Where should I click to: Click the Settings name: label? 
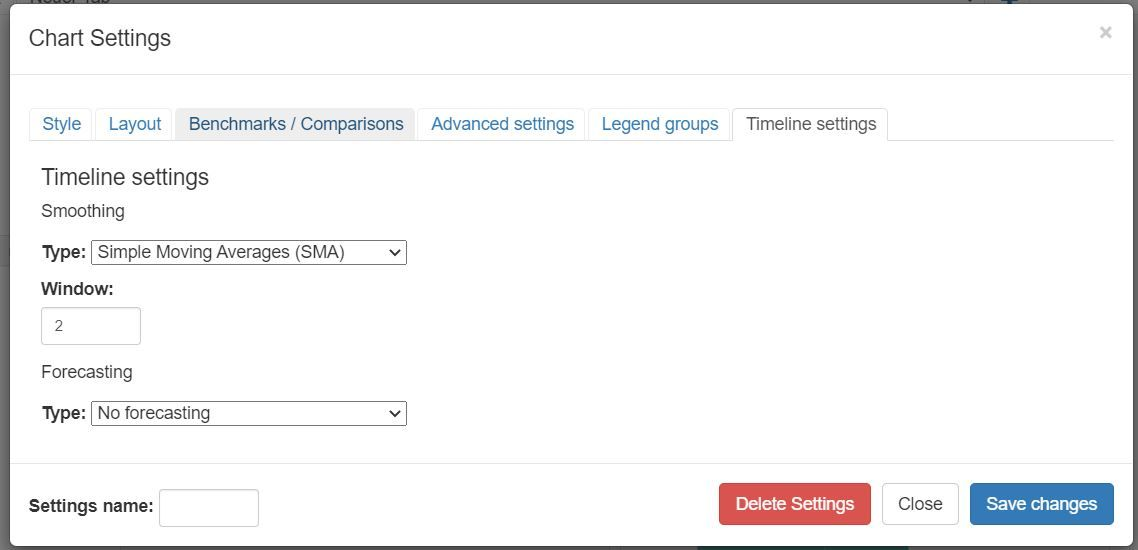91,506
